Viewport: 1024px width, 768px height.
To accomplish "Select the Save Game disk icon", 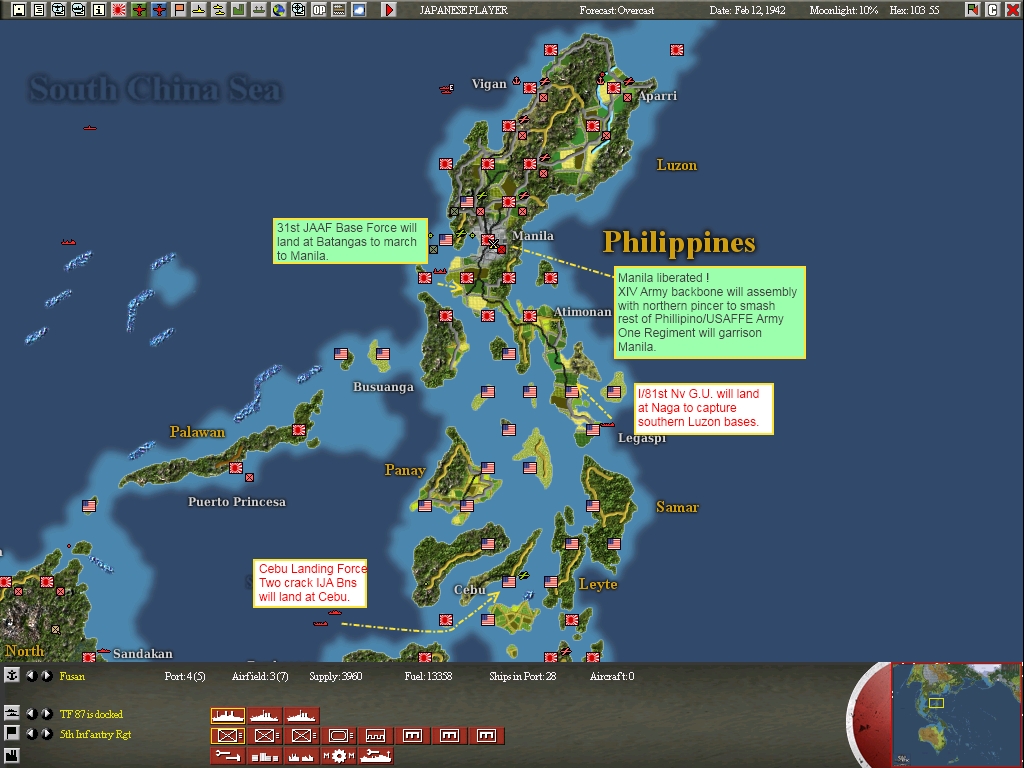I will 19,10.
